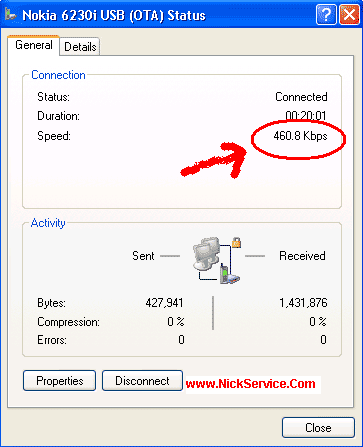The width and height of the screenshot is (363, 447).
Task: Click the title bar help question mark
Action: (x=326, y=15)
